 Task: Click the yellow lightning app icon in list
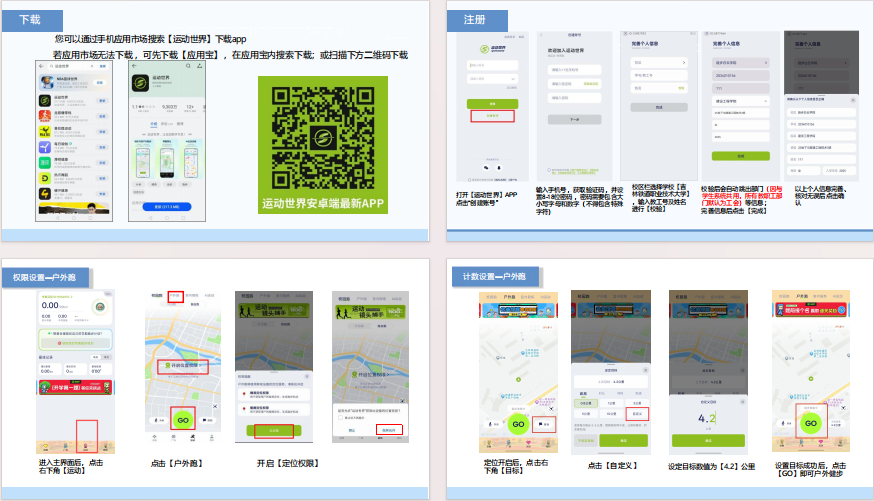coord(45,193)
